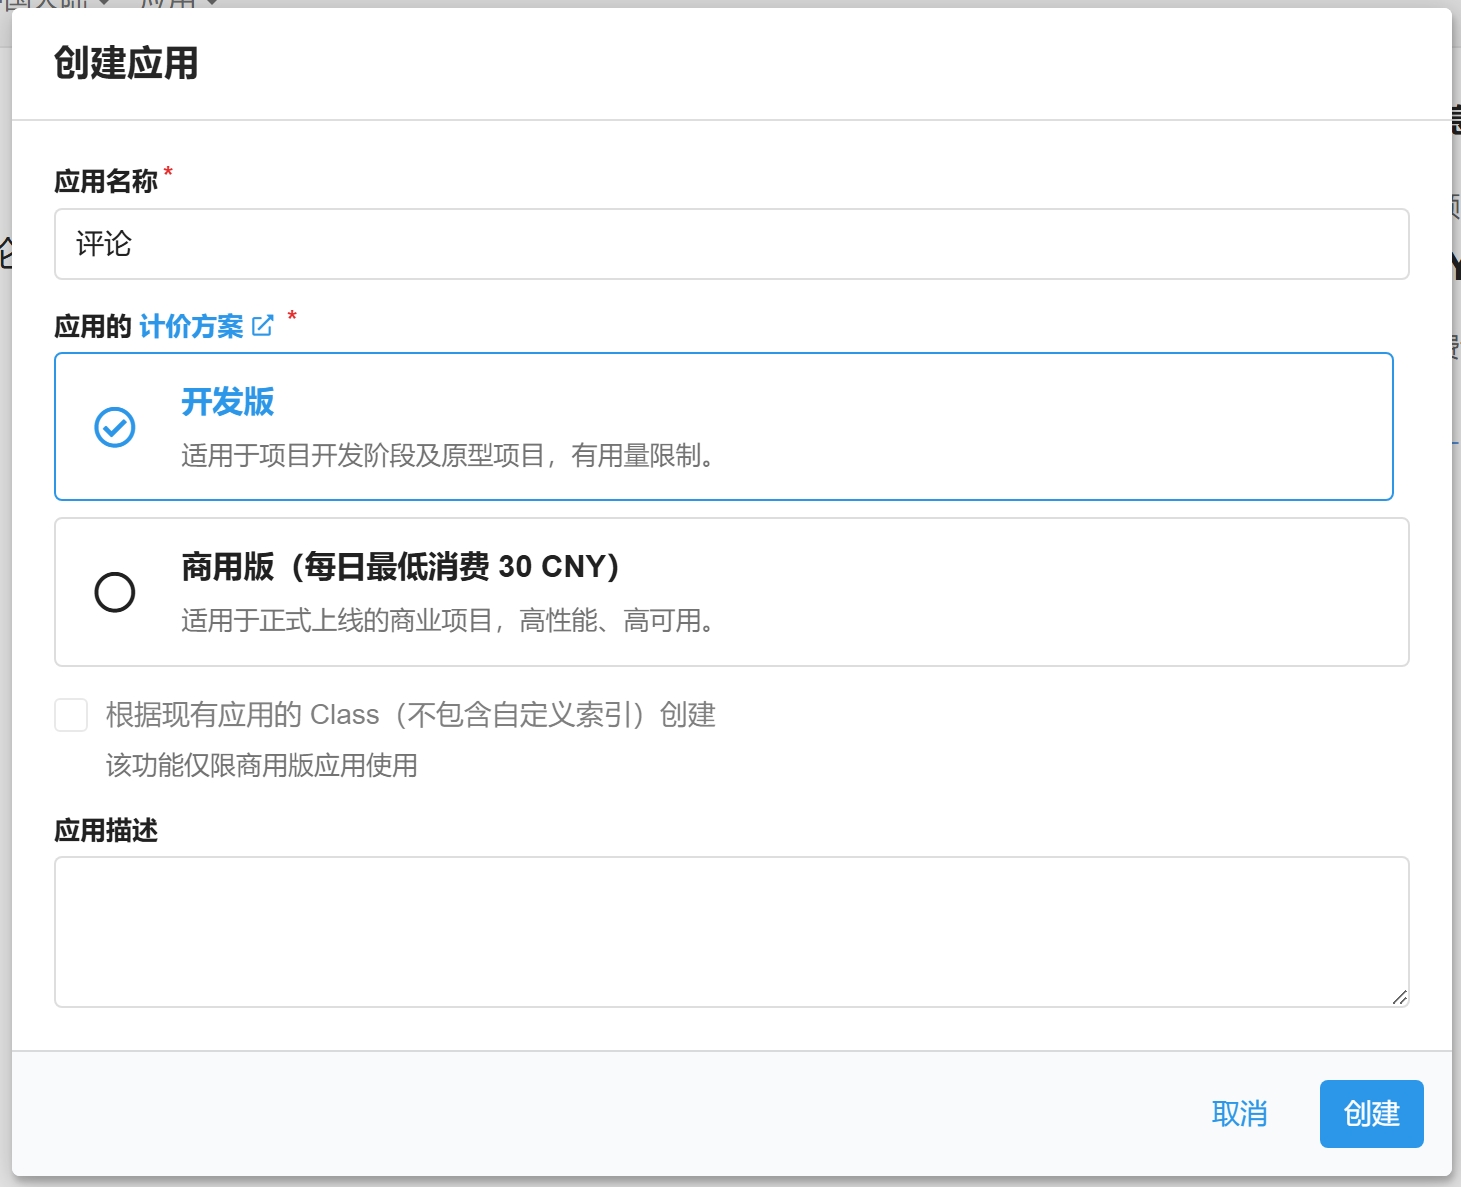Click inside the 应用描述 text area

point(731,931)
